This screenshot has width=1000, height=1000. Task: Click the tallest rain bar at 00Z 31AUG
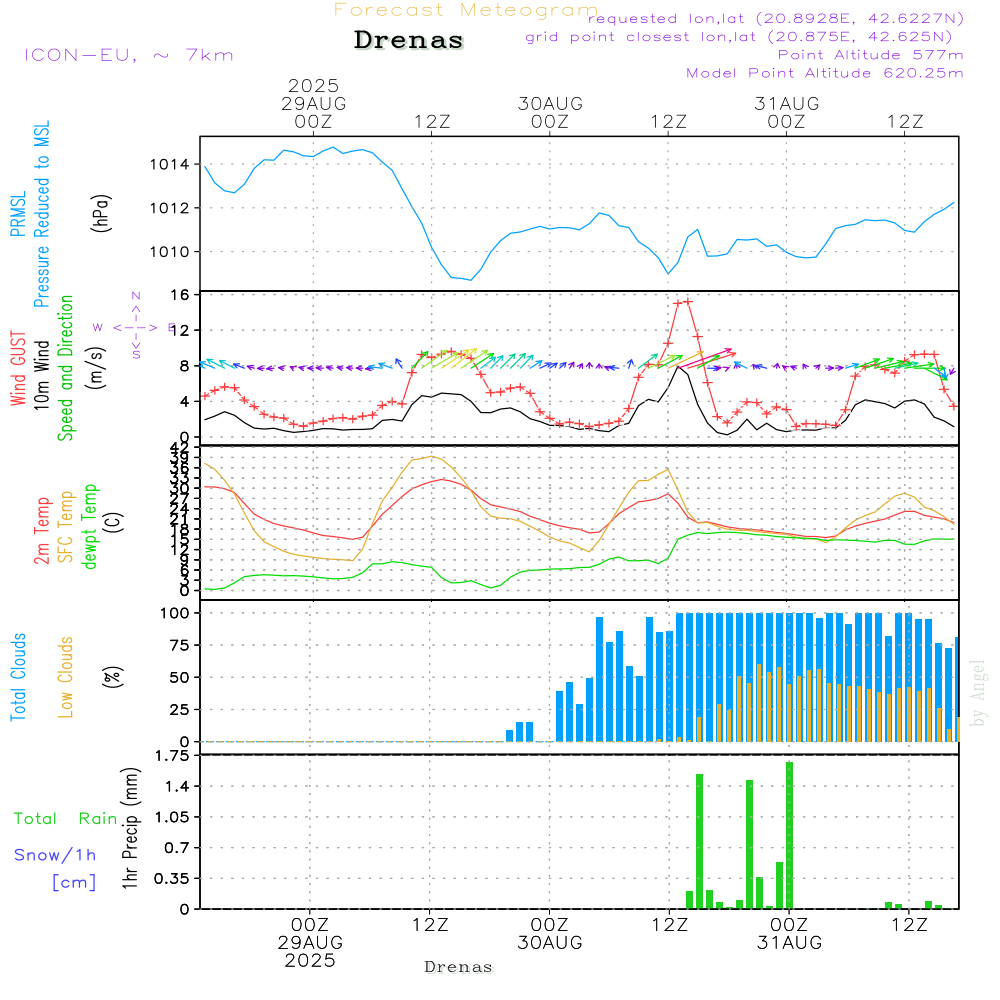pyautogui.click(x=790, y=835)
